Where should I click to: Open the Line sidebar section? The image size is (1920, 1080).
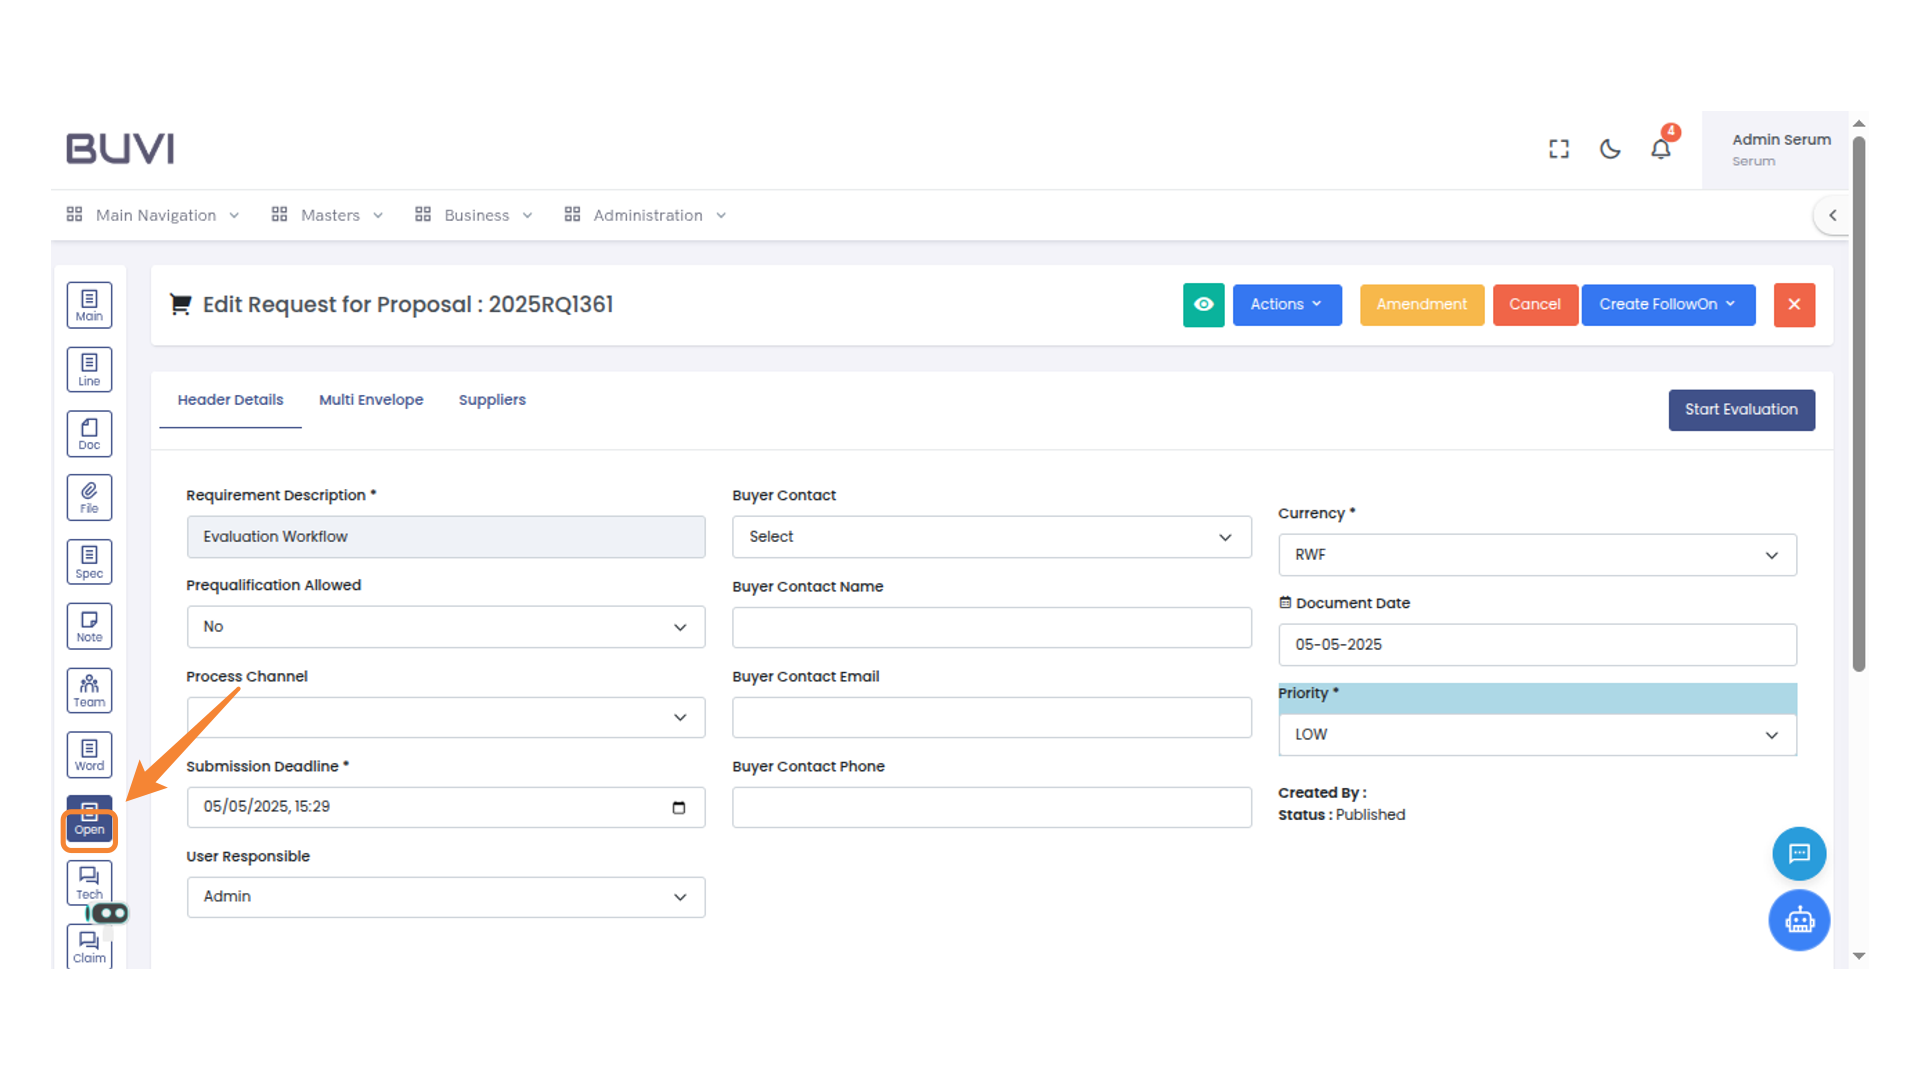89,369
